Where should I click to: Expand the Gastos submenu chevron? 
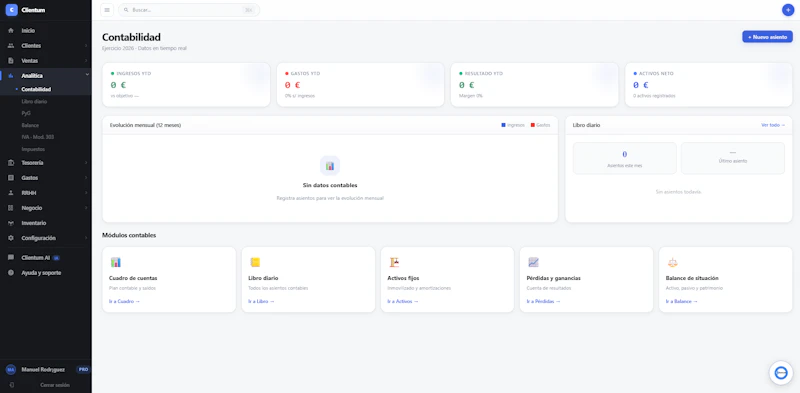pos(86,178)
